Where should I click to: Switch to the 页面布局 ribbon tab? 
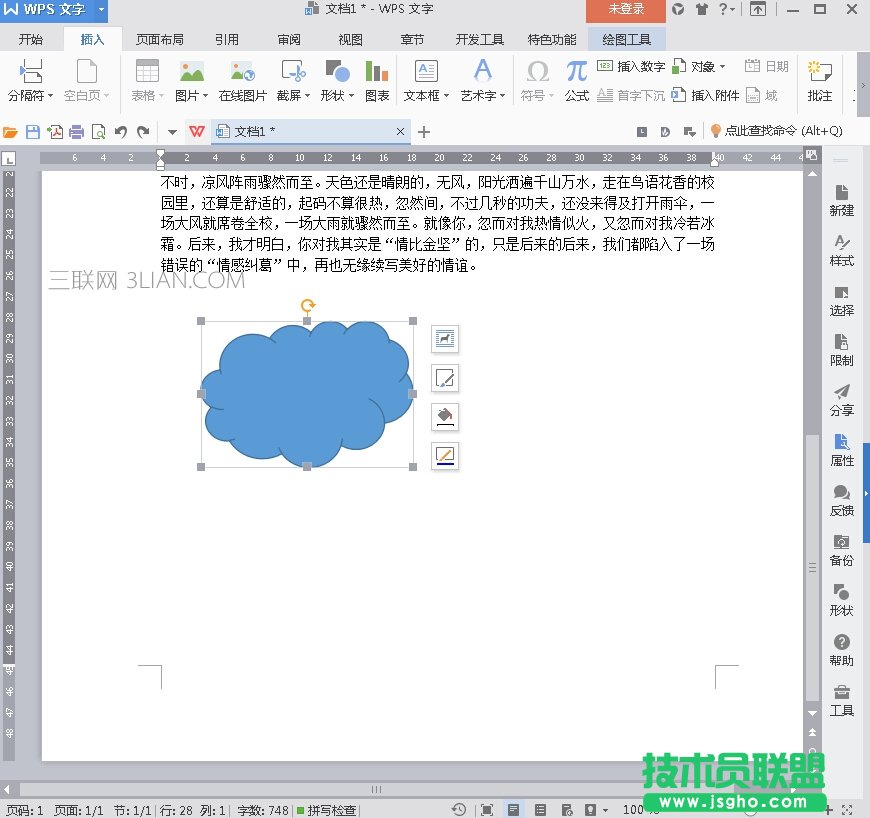click(160, 40)
